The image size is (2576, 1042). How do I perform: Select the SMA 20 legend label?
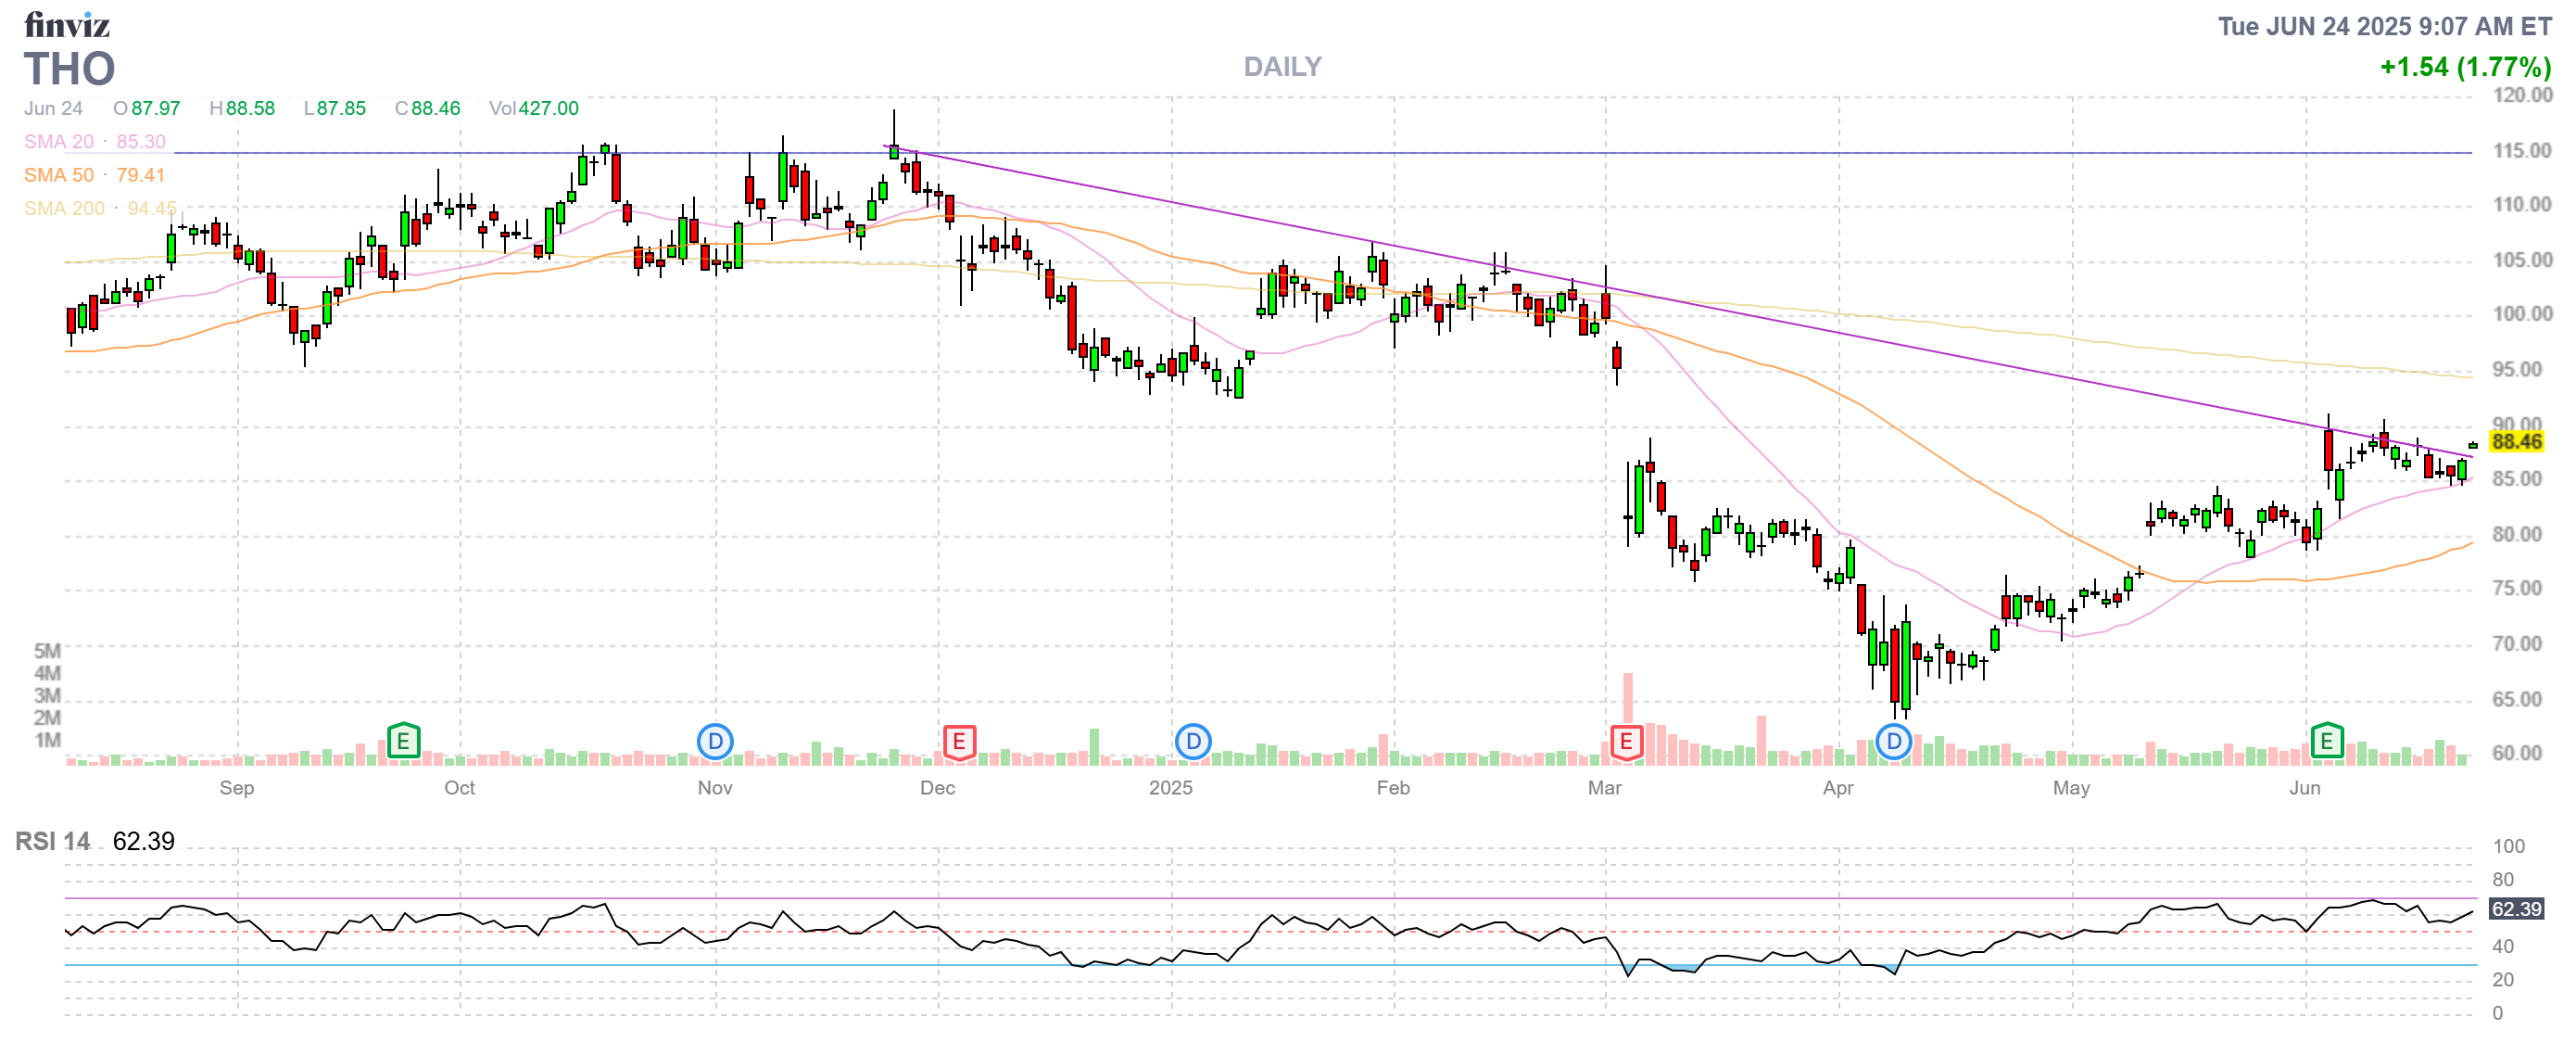click(x=58, y=142)
